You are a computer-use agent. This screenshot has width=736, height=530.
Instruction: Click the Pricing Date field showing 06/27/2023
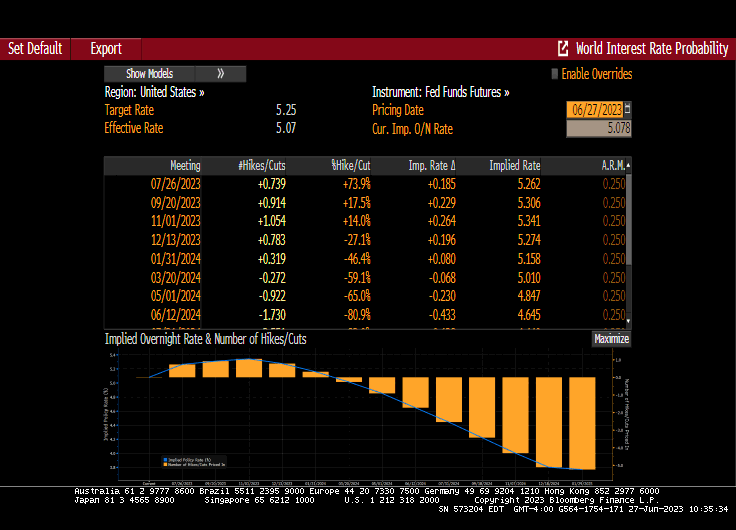click(594, 110)
